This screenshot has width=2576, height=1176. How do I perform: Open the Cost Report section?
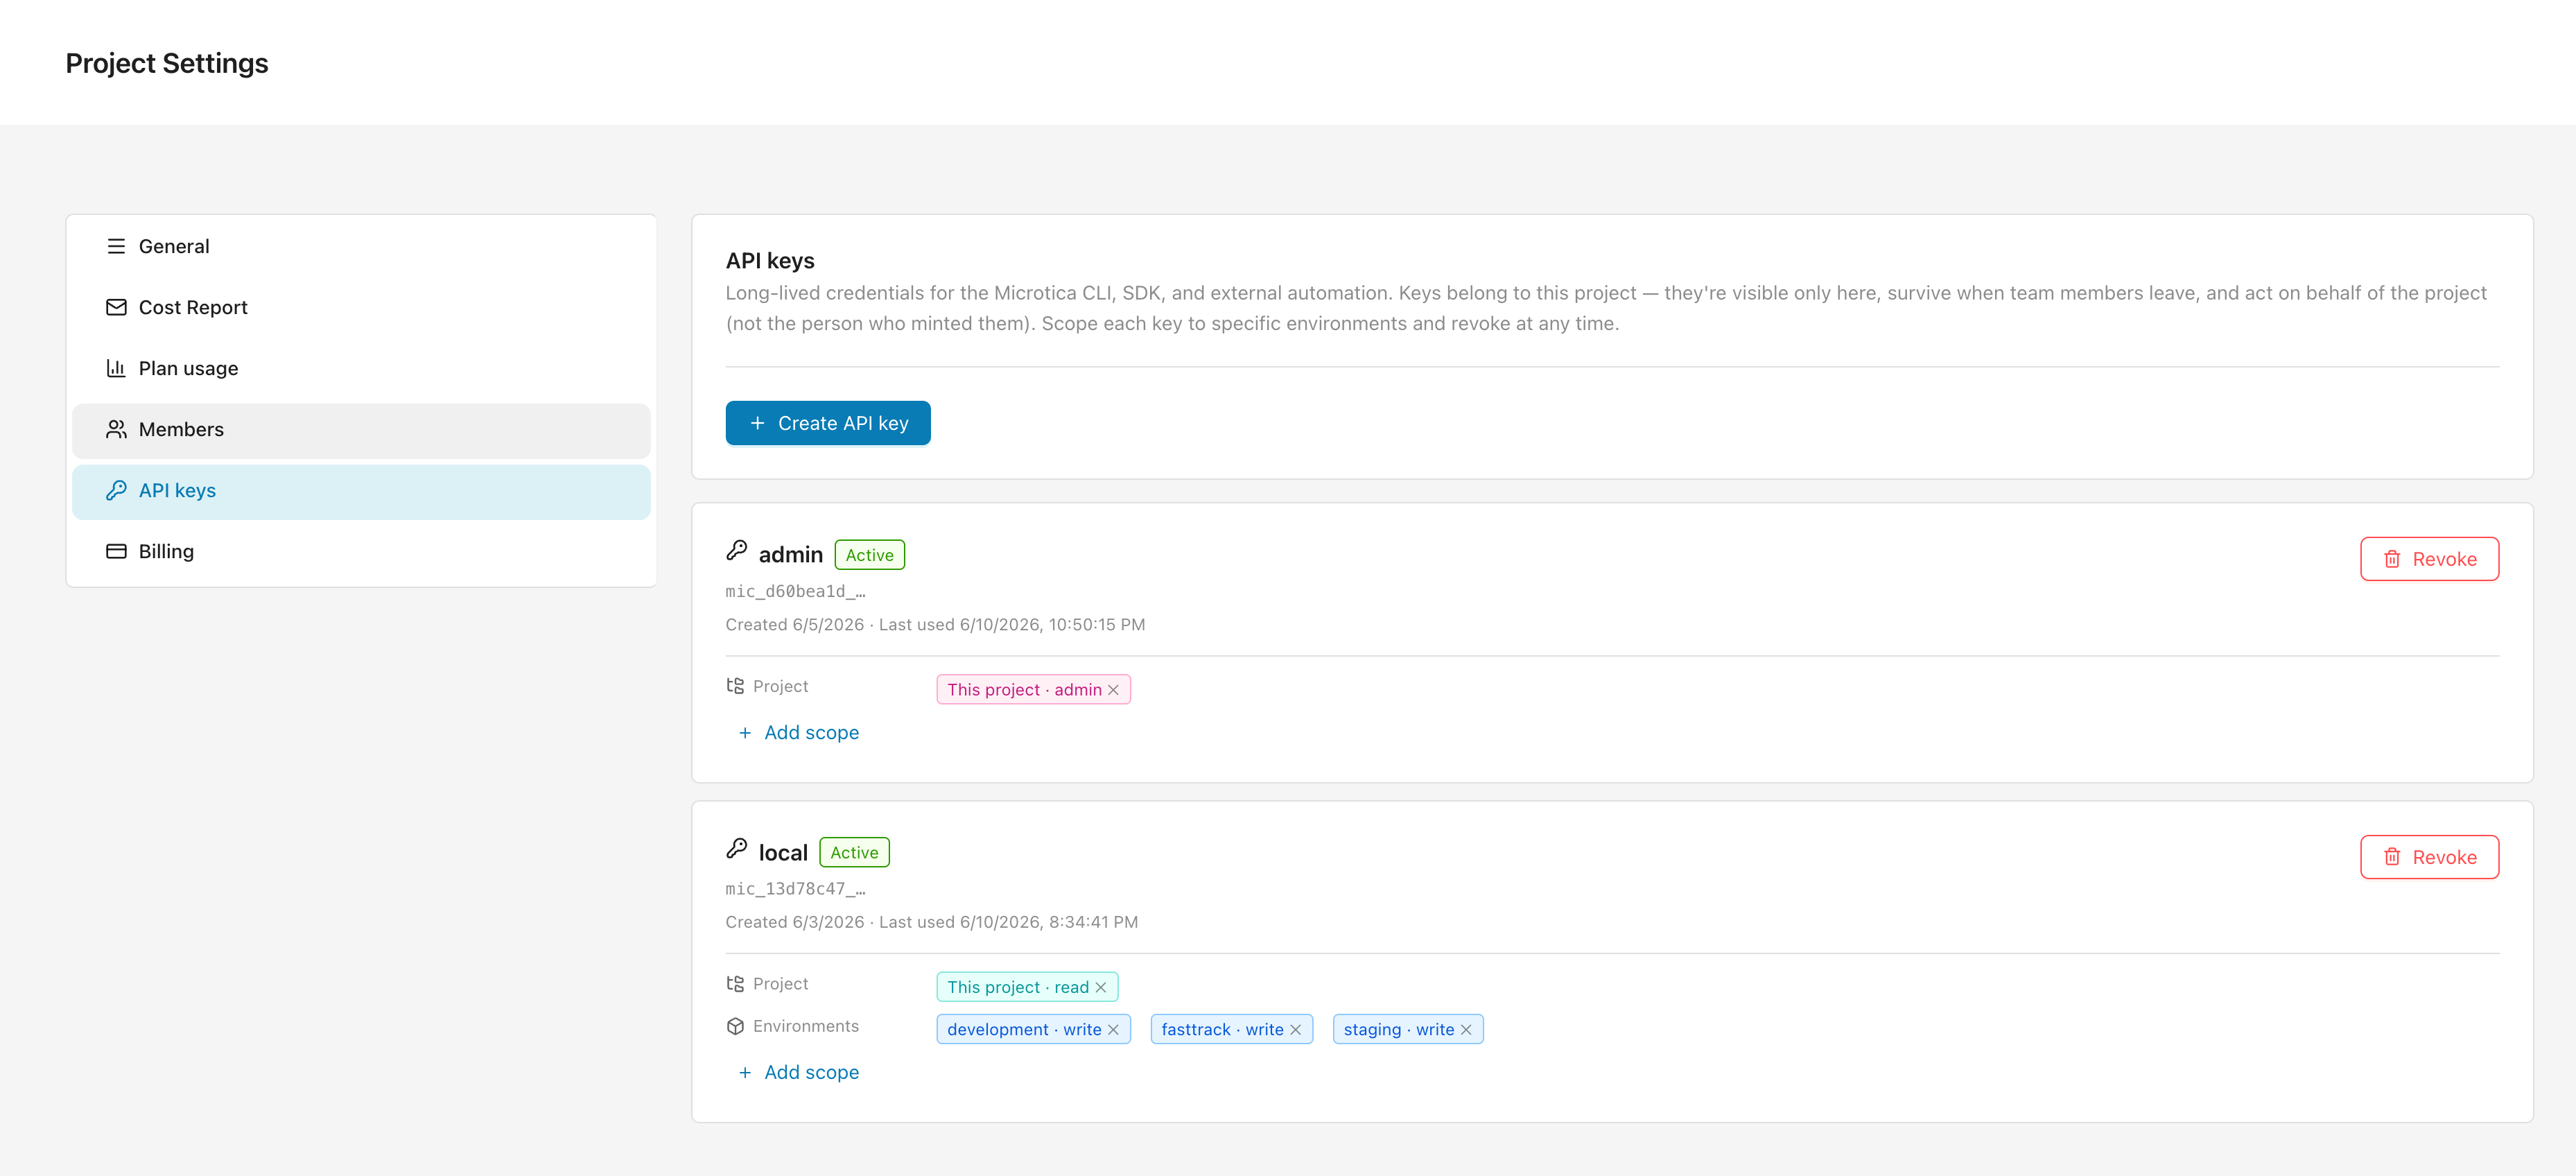361,307
